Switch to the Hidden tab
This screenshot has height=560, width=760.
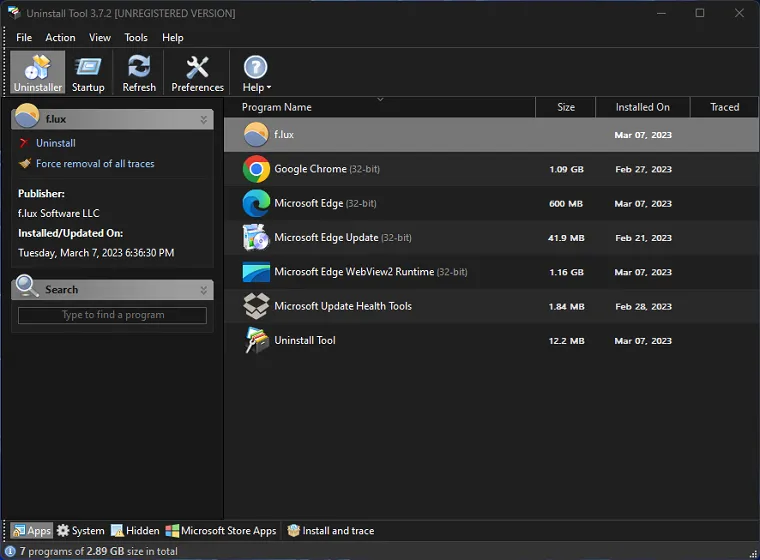(x=135, y=530)
